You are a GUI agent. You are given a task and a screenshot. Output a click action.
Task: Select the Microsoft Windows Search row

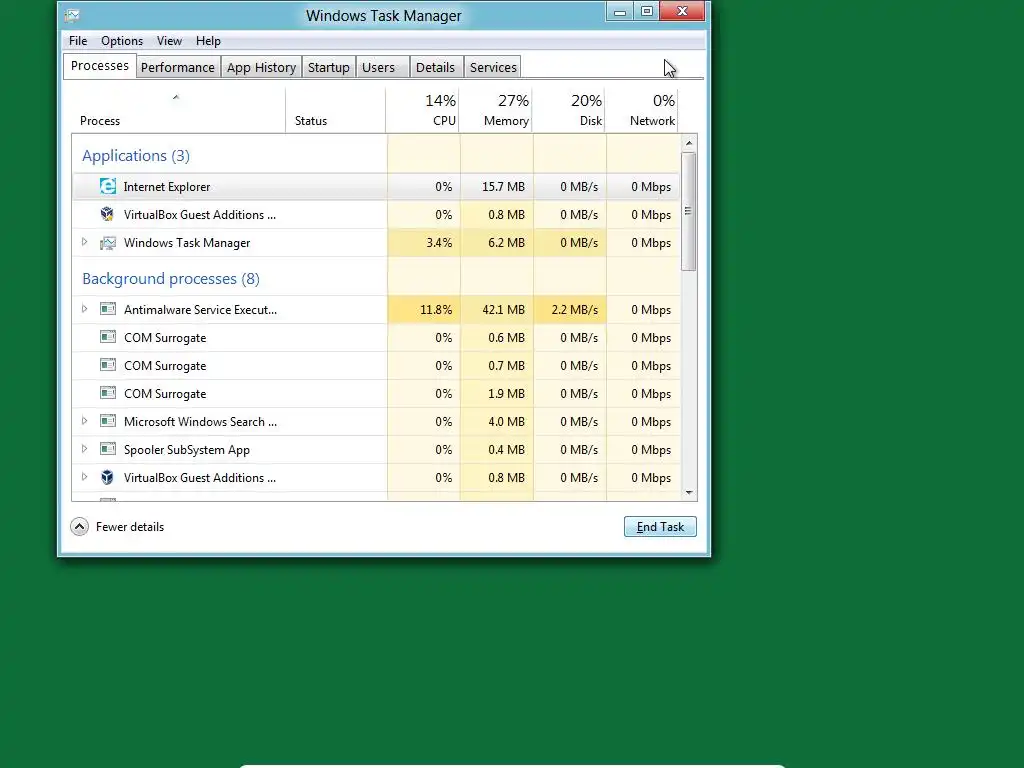(x=376, y=422)
